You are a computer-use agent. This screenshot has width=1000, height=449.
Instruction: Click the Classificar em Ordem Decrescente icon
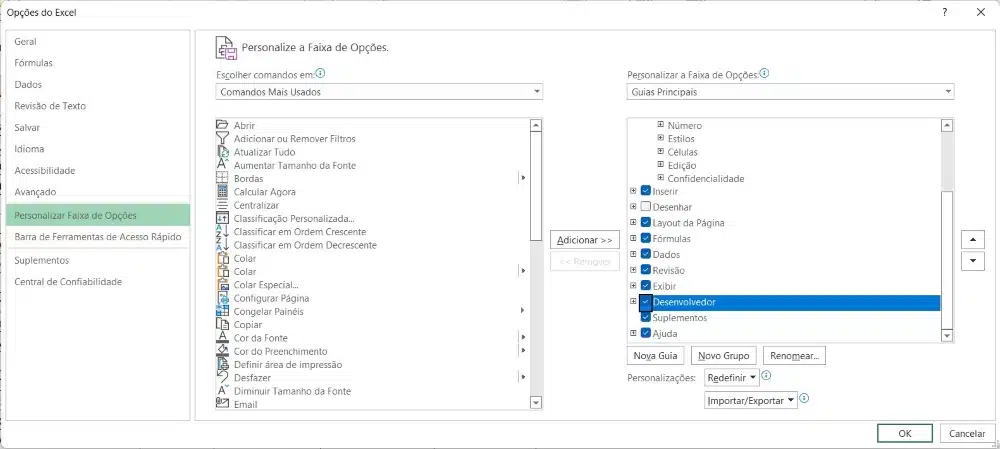tap(223, 245)
